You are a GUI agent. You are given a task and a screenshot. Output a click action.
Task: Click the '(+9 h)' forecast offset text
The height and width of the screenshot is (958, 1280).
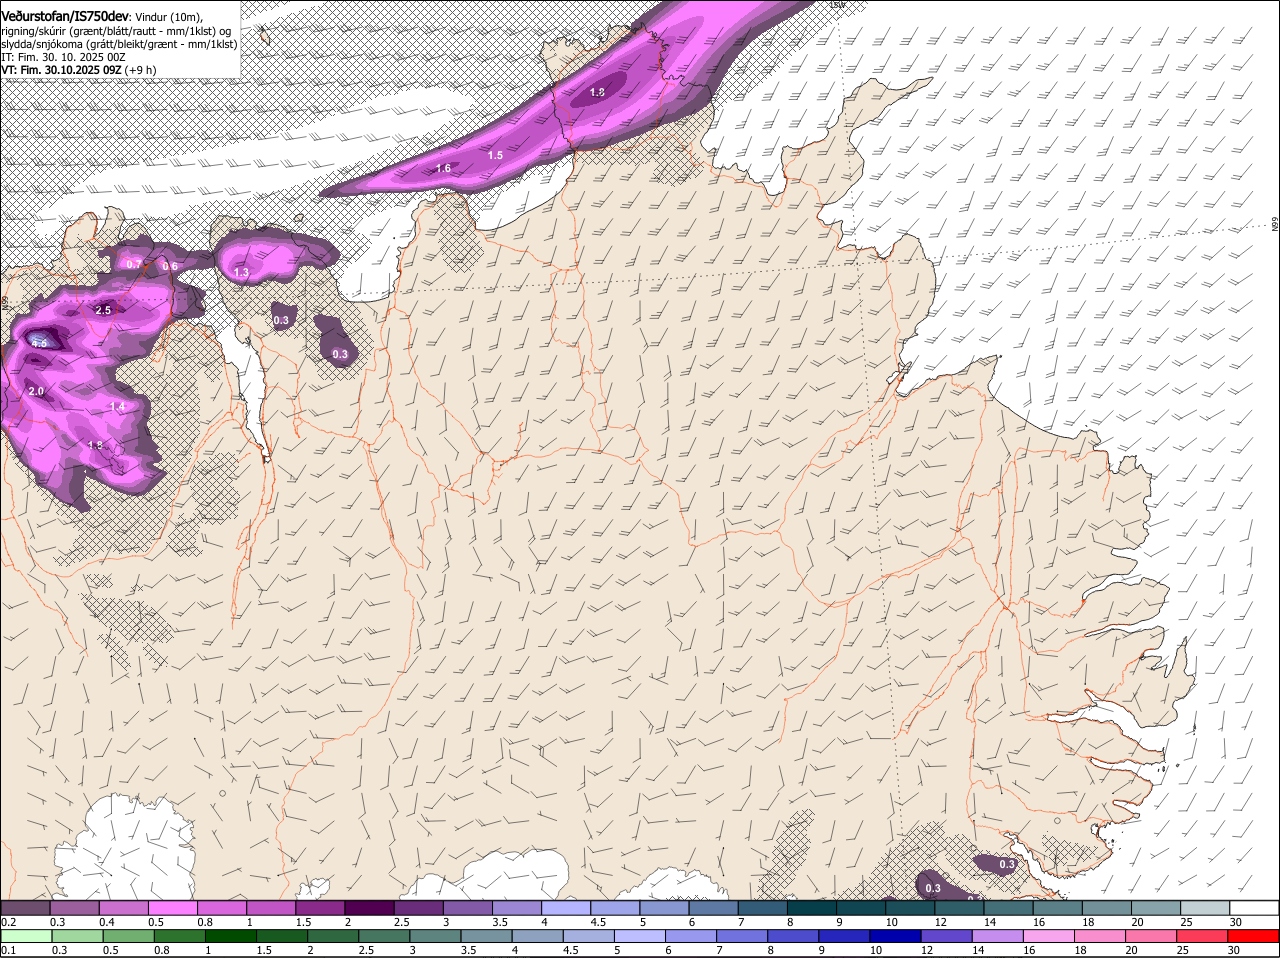[x=141, y=71]
